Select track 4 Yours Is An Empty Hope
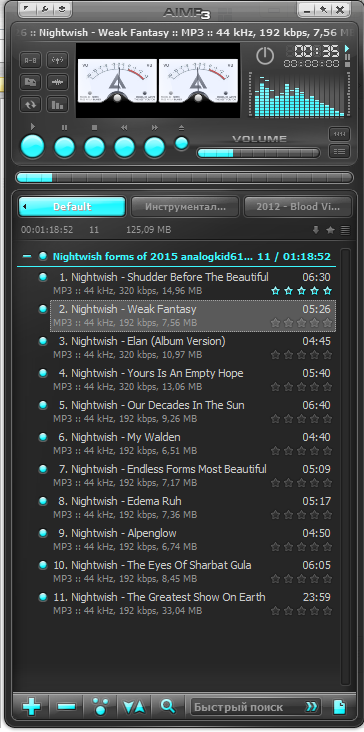 pos(193,380)
